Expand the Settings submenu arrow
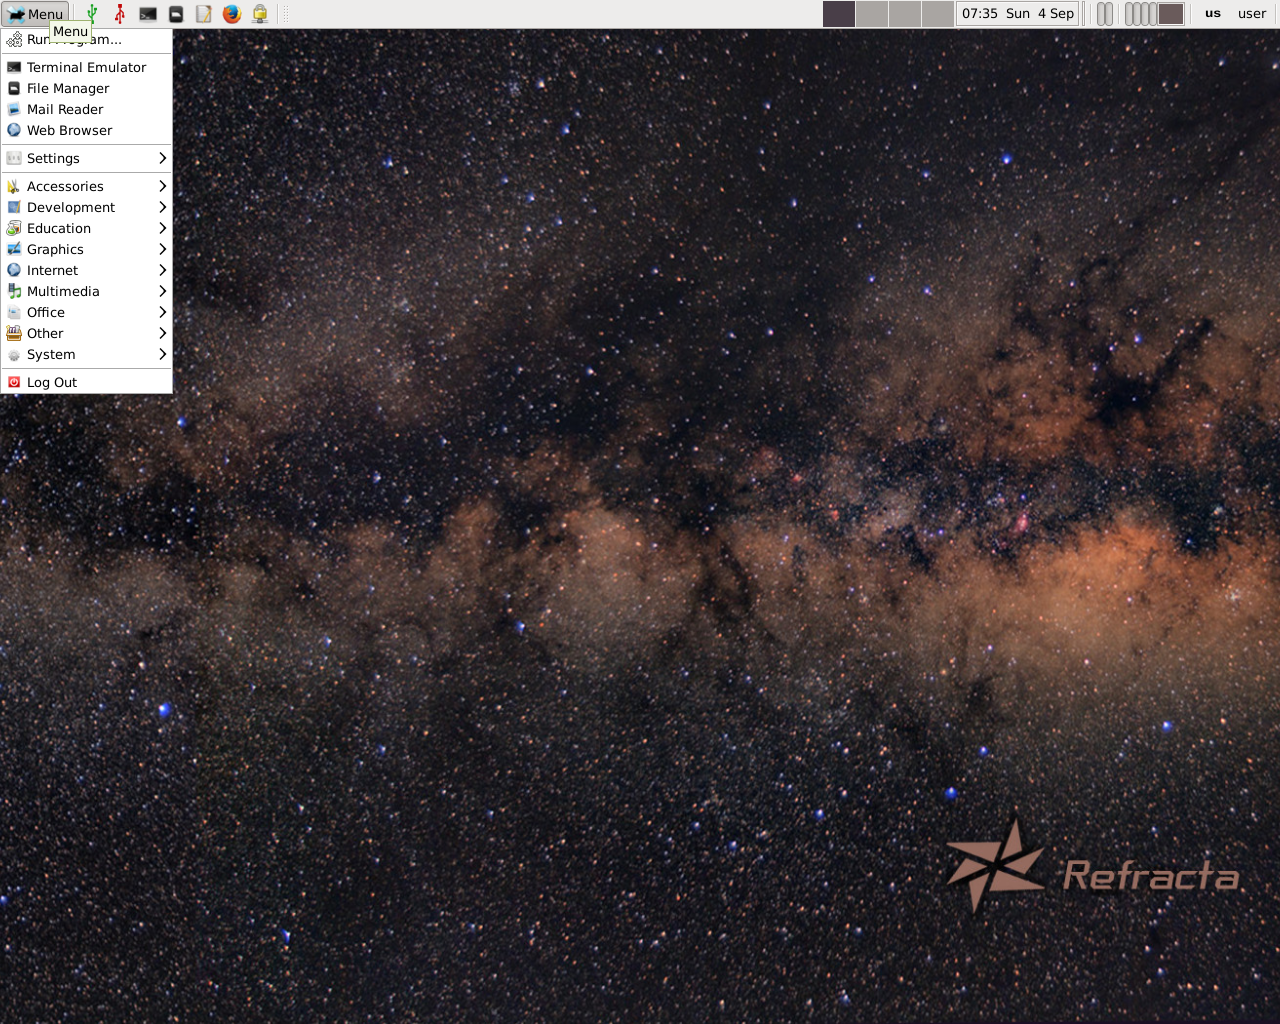This screenshot has height=1024, width=1280. click(162, 158)
